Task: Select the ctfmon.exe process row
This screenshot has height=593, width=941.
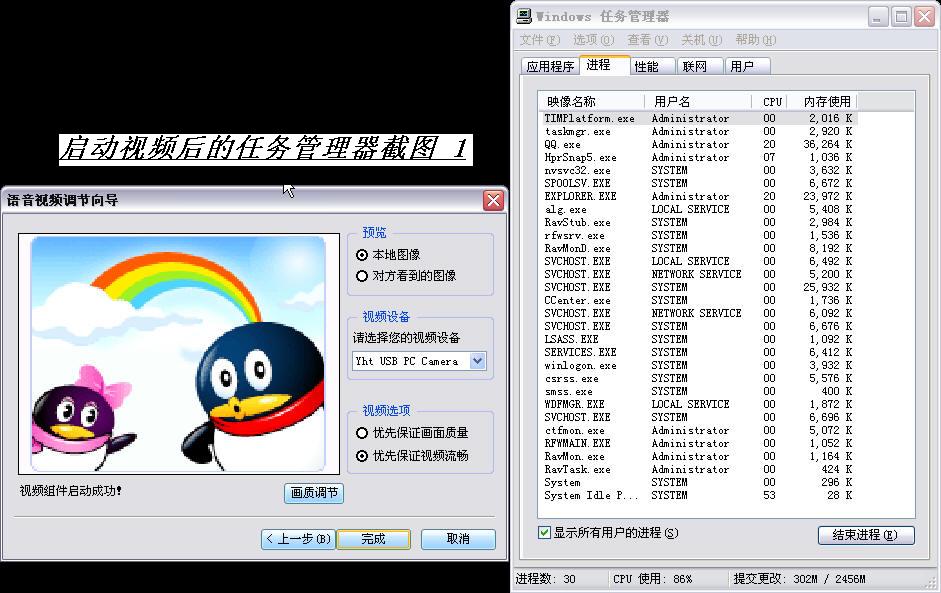Action: coord(699,430)
